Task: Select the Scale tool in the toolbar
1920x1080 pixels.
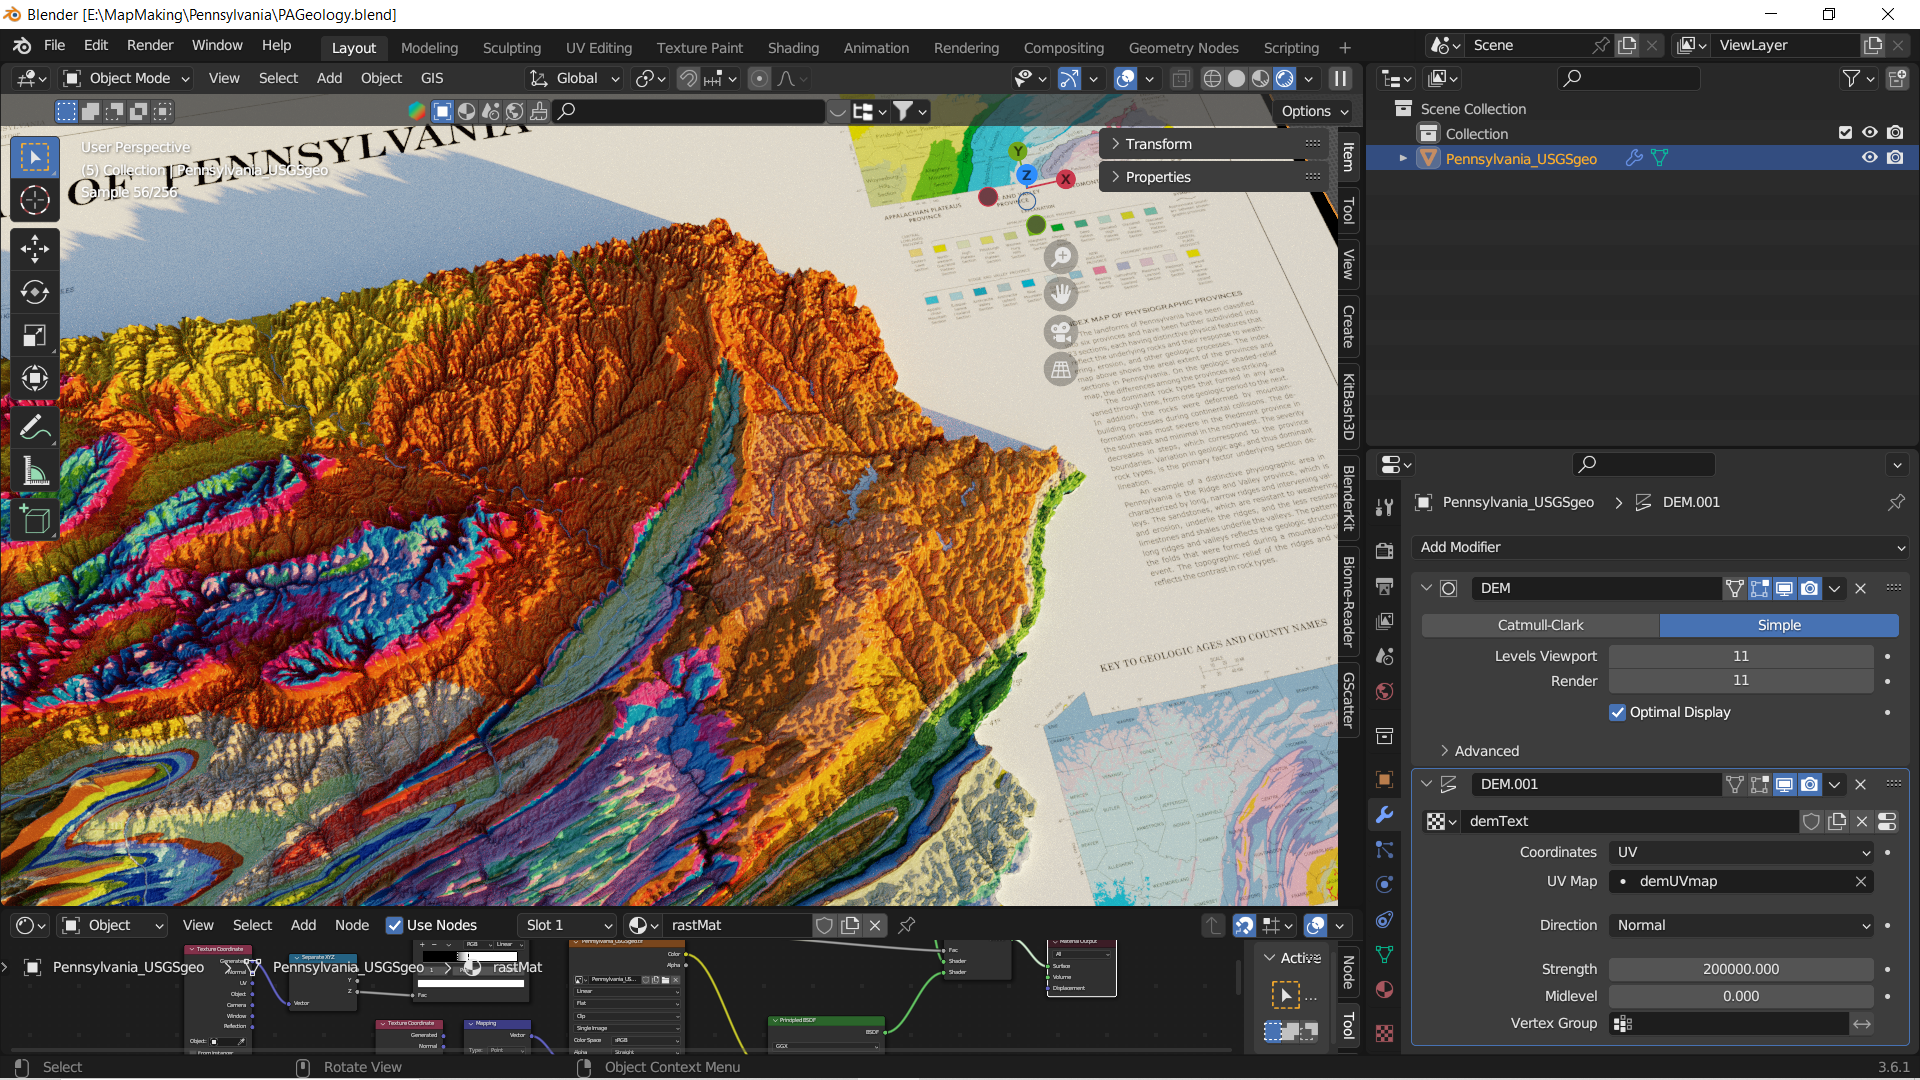Action: pyautogui.click(x=35, y=336)
